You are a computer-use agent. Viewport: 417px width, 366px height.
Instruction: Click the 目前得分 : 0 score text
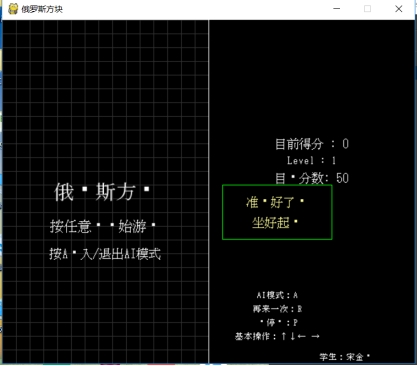[x=312, y=144]
